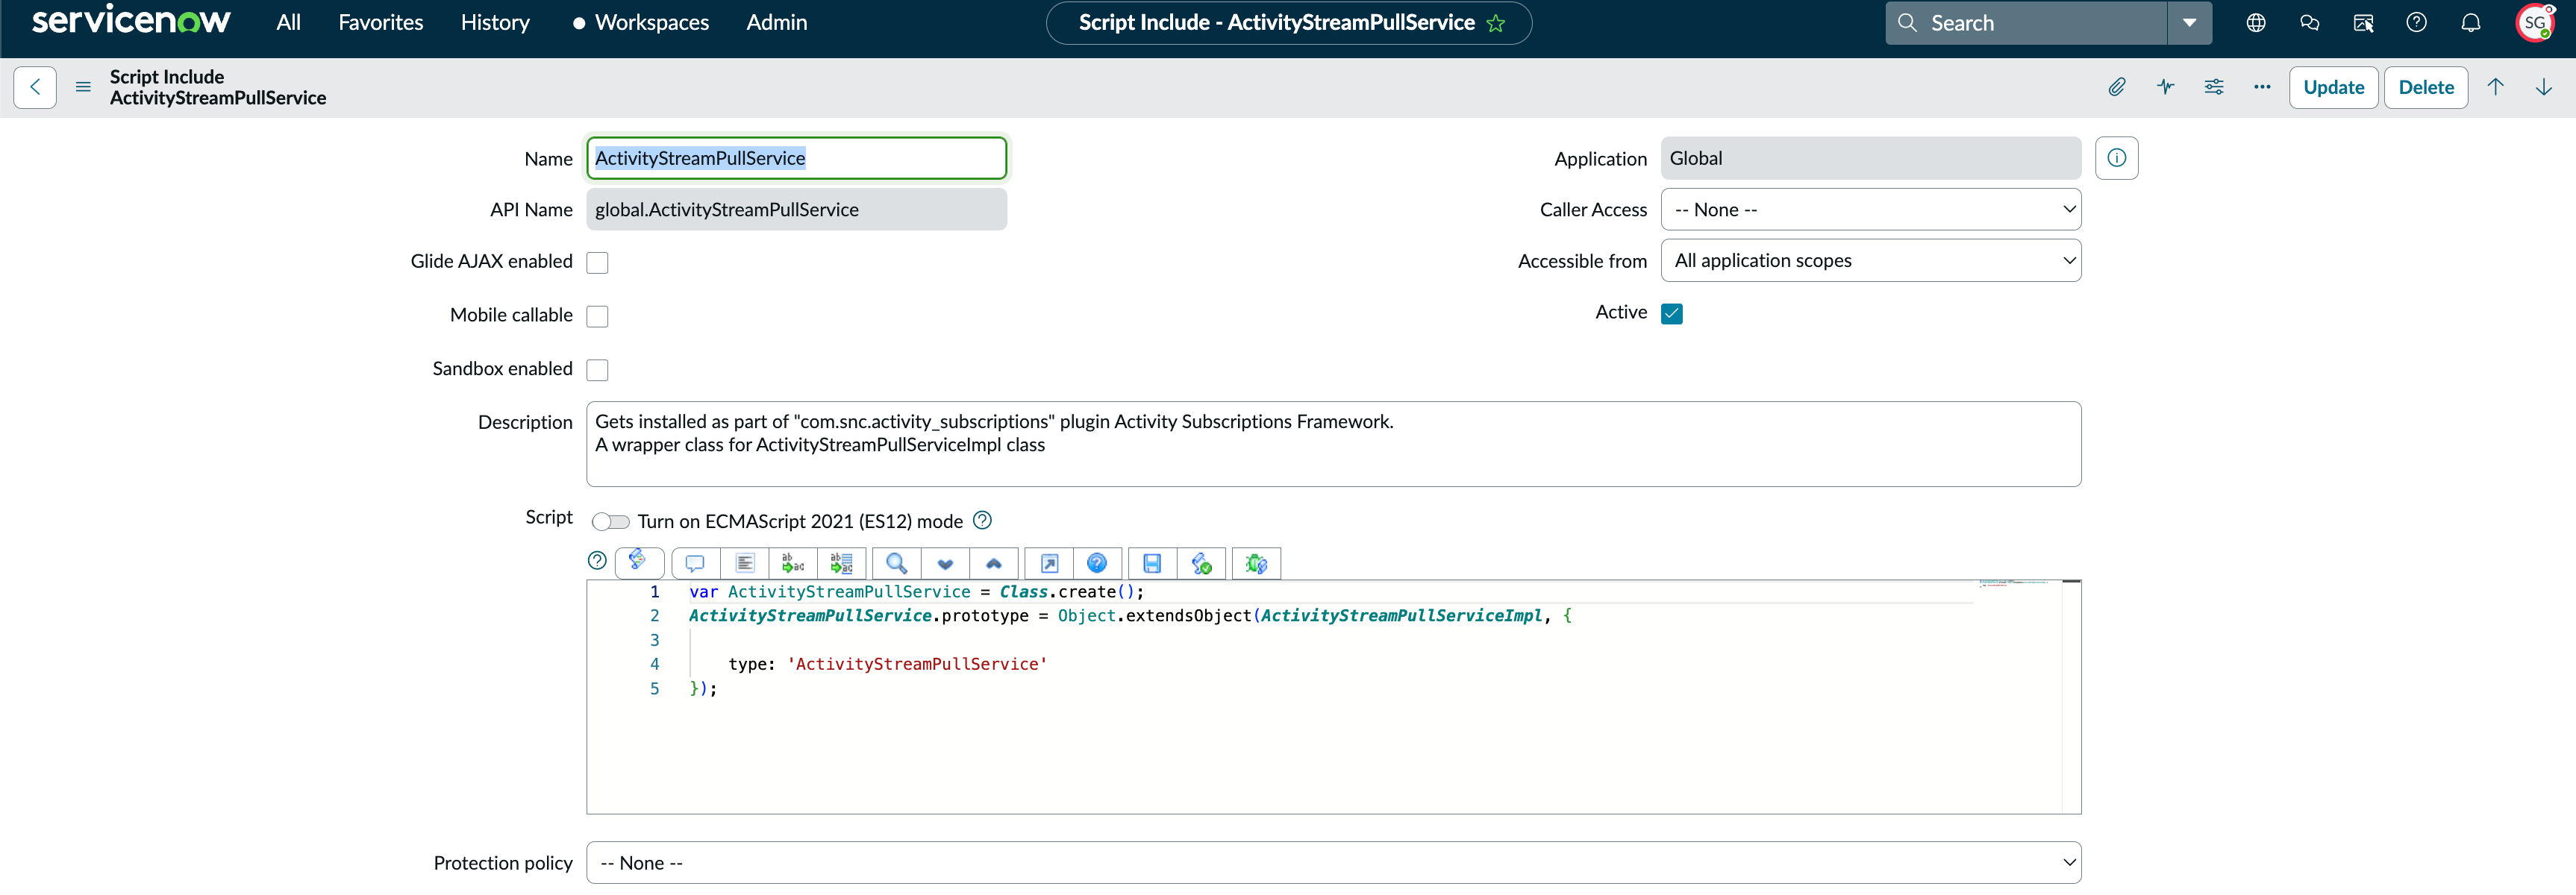This screenshot has height=895, width=2576.
Task: Open the Caller Access dropdown
Action: 1871,210
